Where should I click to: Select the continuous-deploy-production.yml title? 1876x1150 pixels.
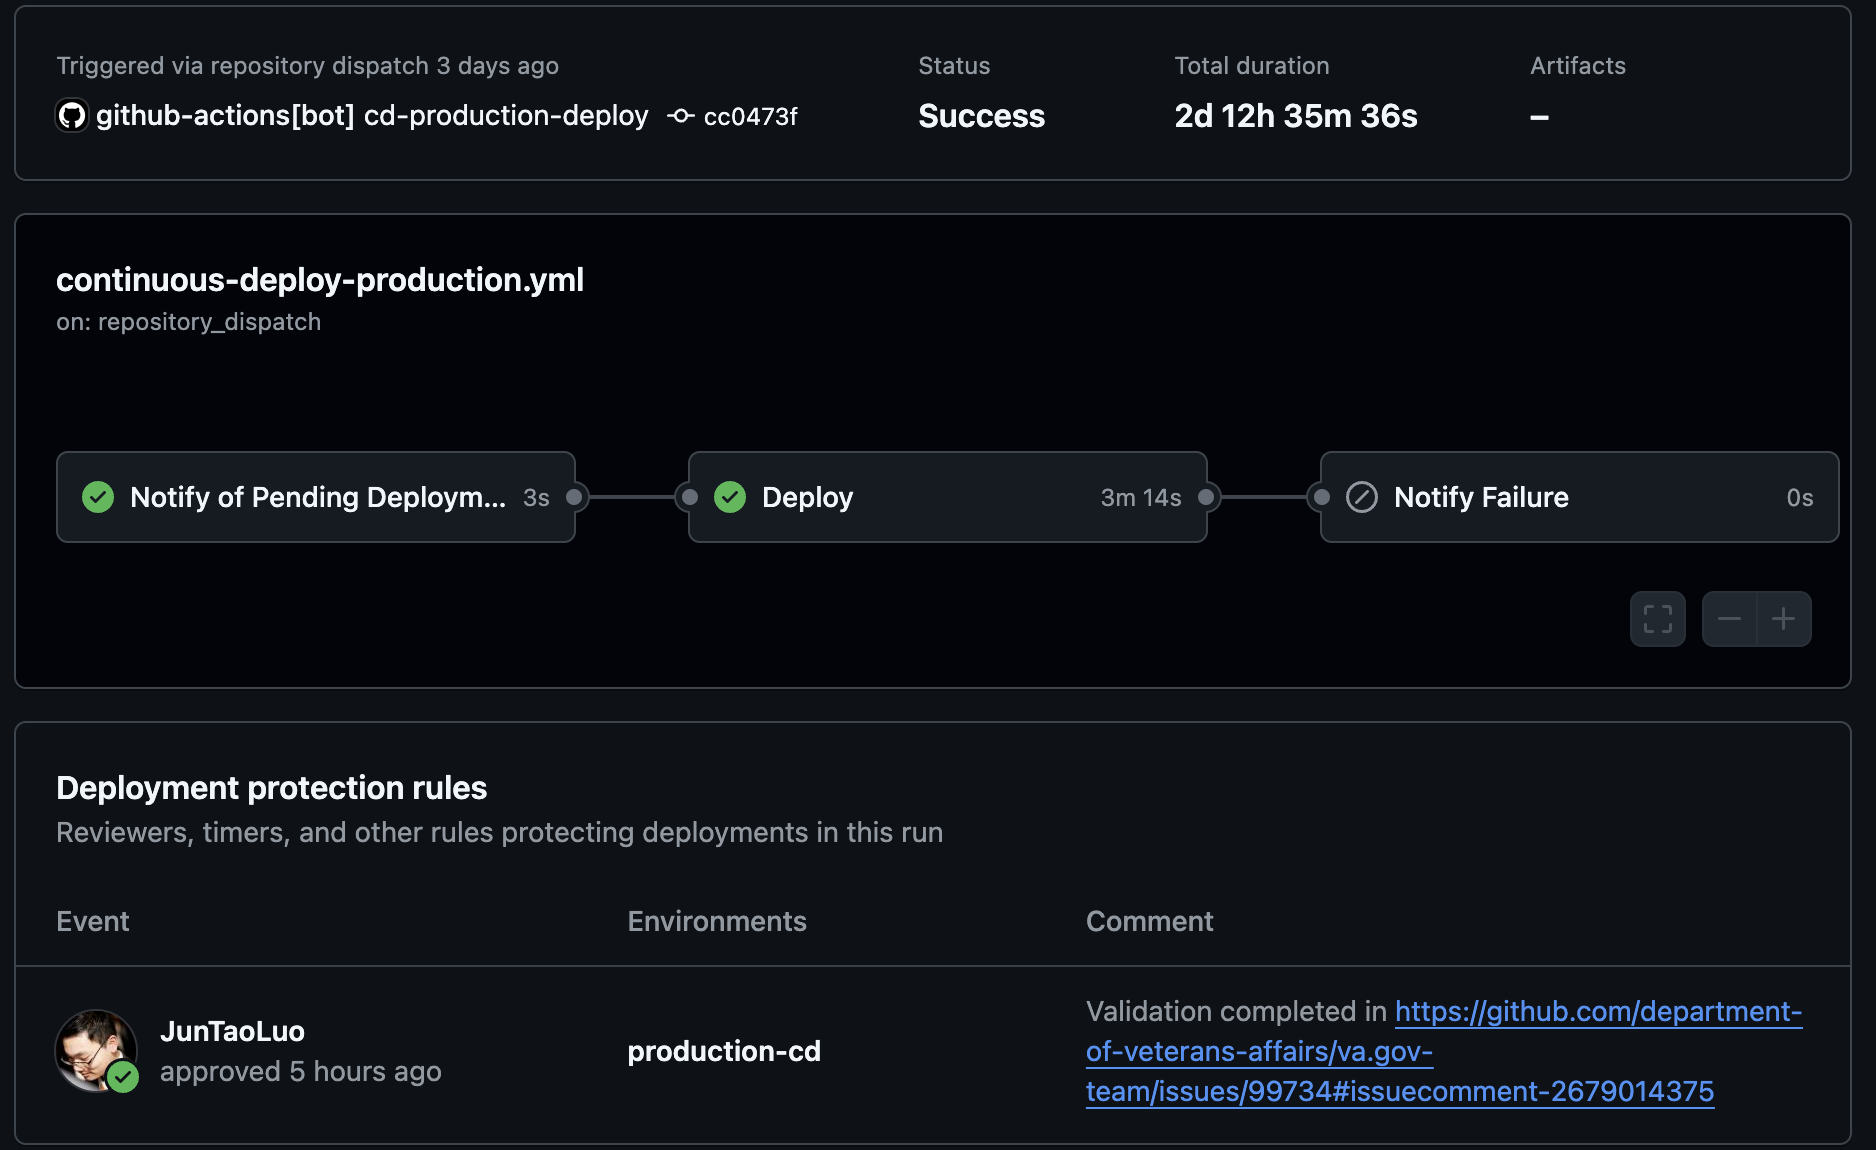(x=320, y=280)
